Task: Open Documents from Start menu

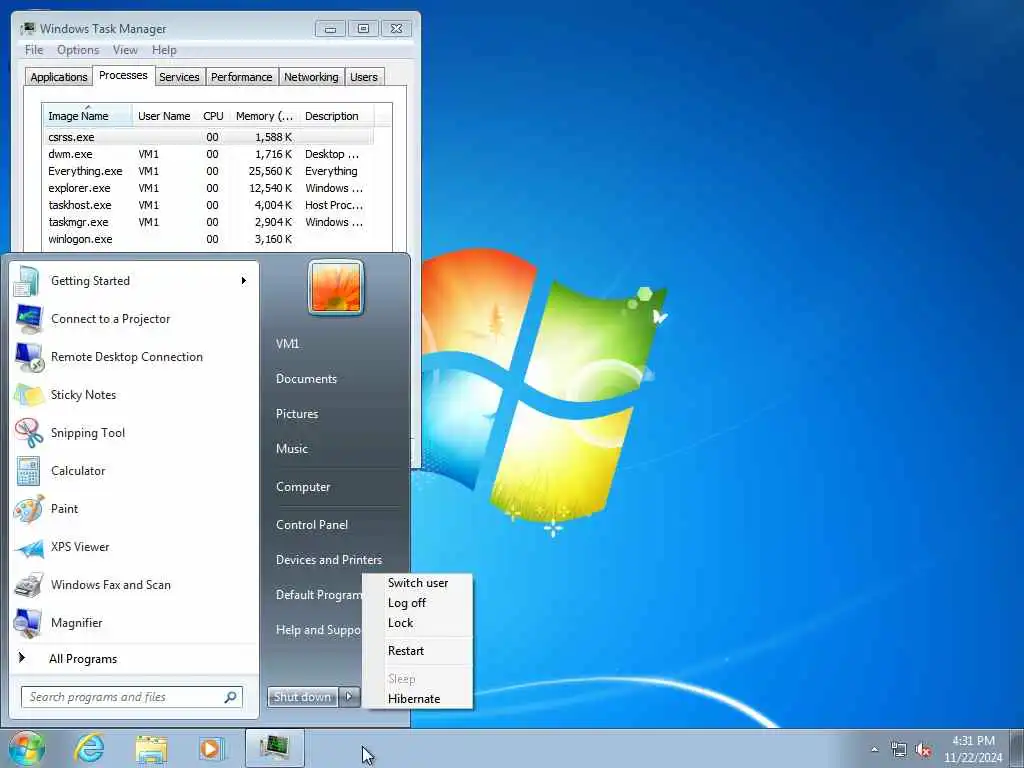Action: [306, 379]
